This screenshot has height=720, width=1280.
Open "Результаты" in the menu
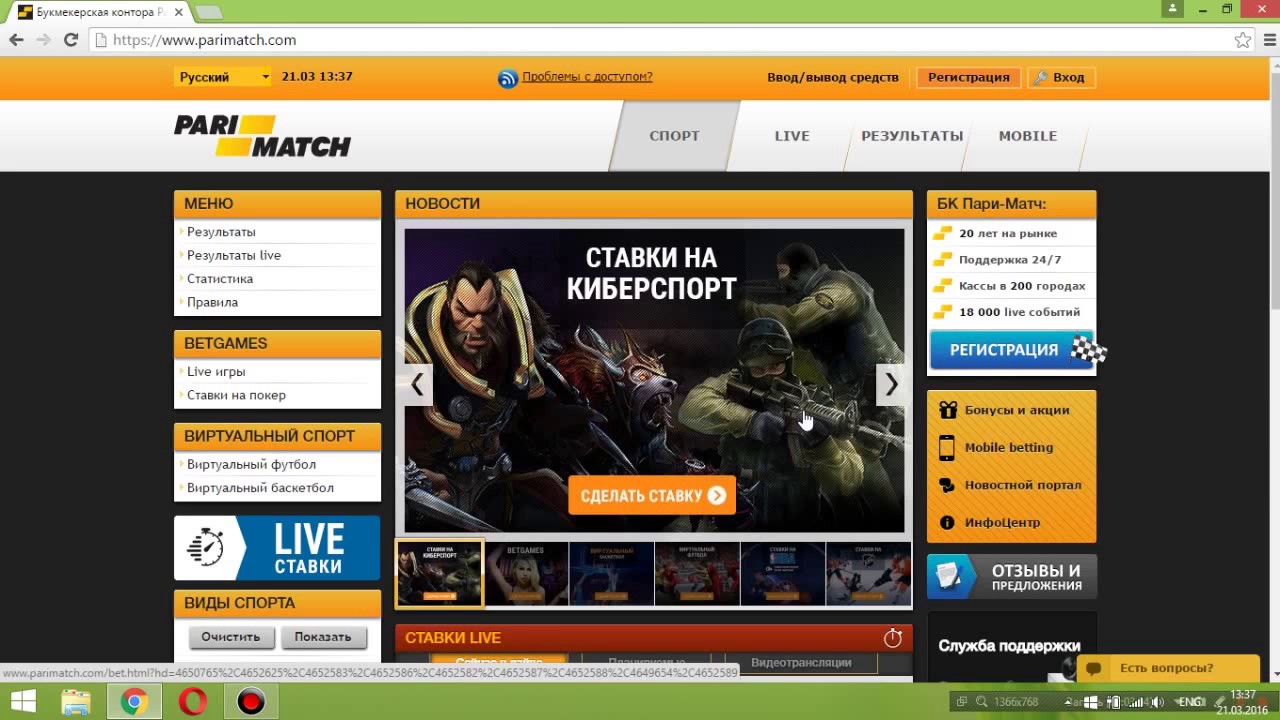click(x=221, y=232)
